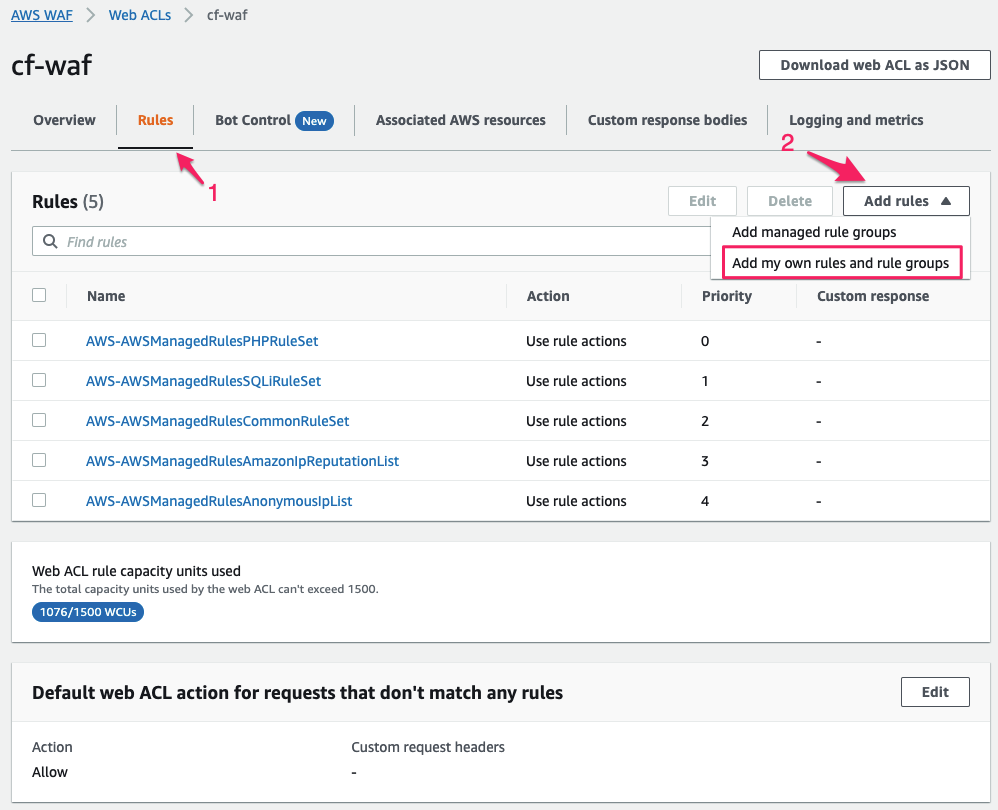Open AWS-AWSManagedRulesCommonRuleSet rule link
The height and width of the screenshot is (810, 998).
[217, 421]
